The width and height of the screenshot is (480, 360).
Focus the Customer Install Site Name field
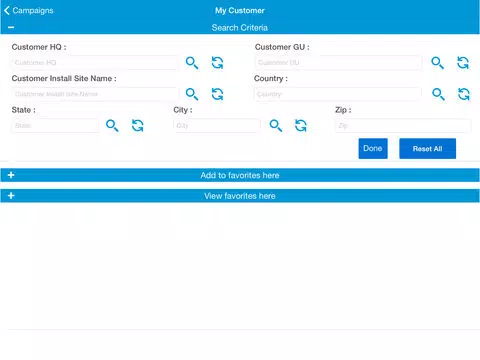(x=95, y=94)
